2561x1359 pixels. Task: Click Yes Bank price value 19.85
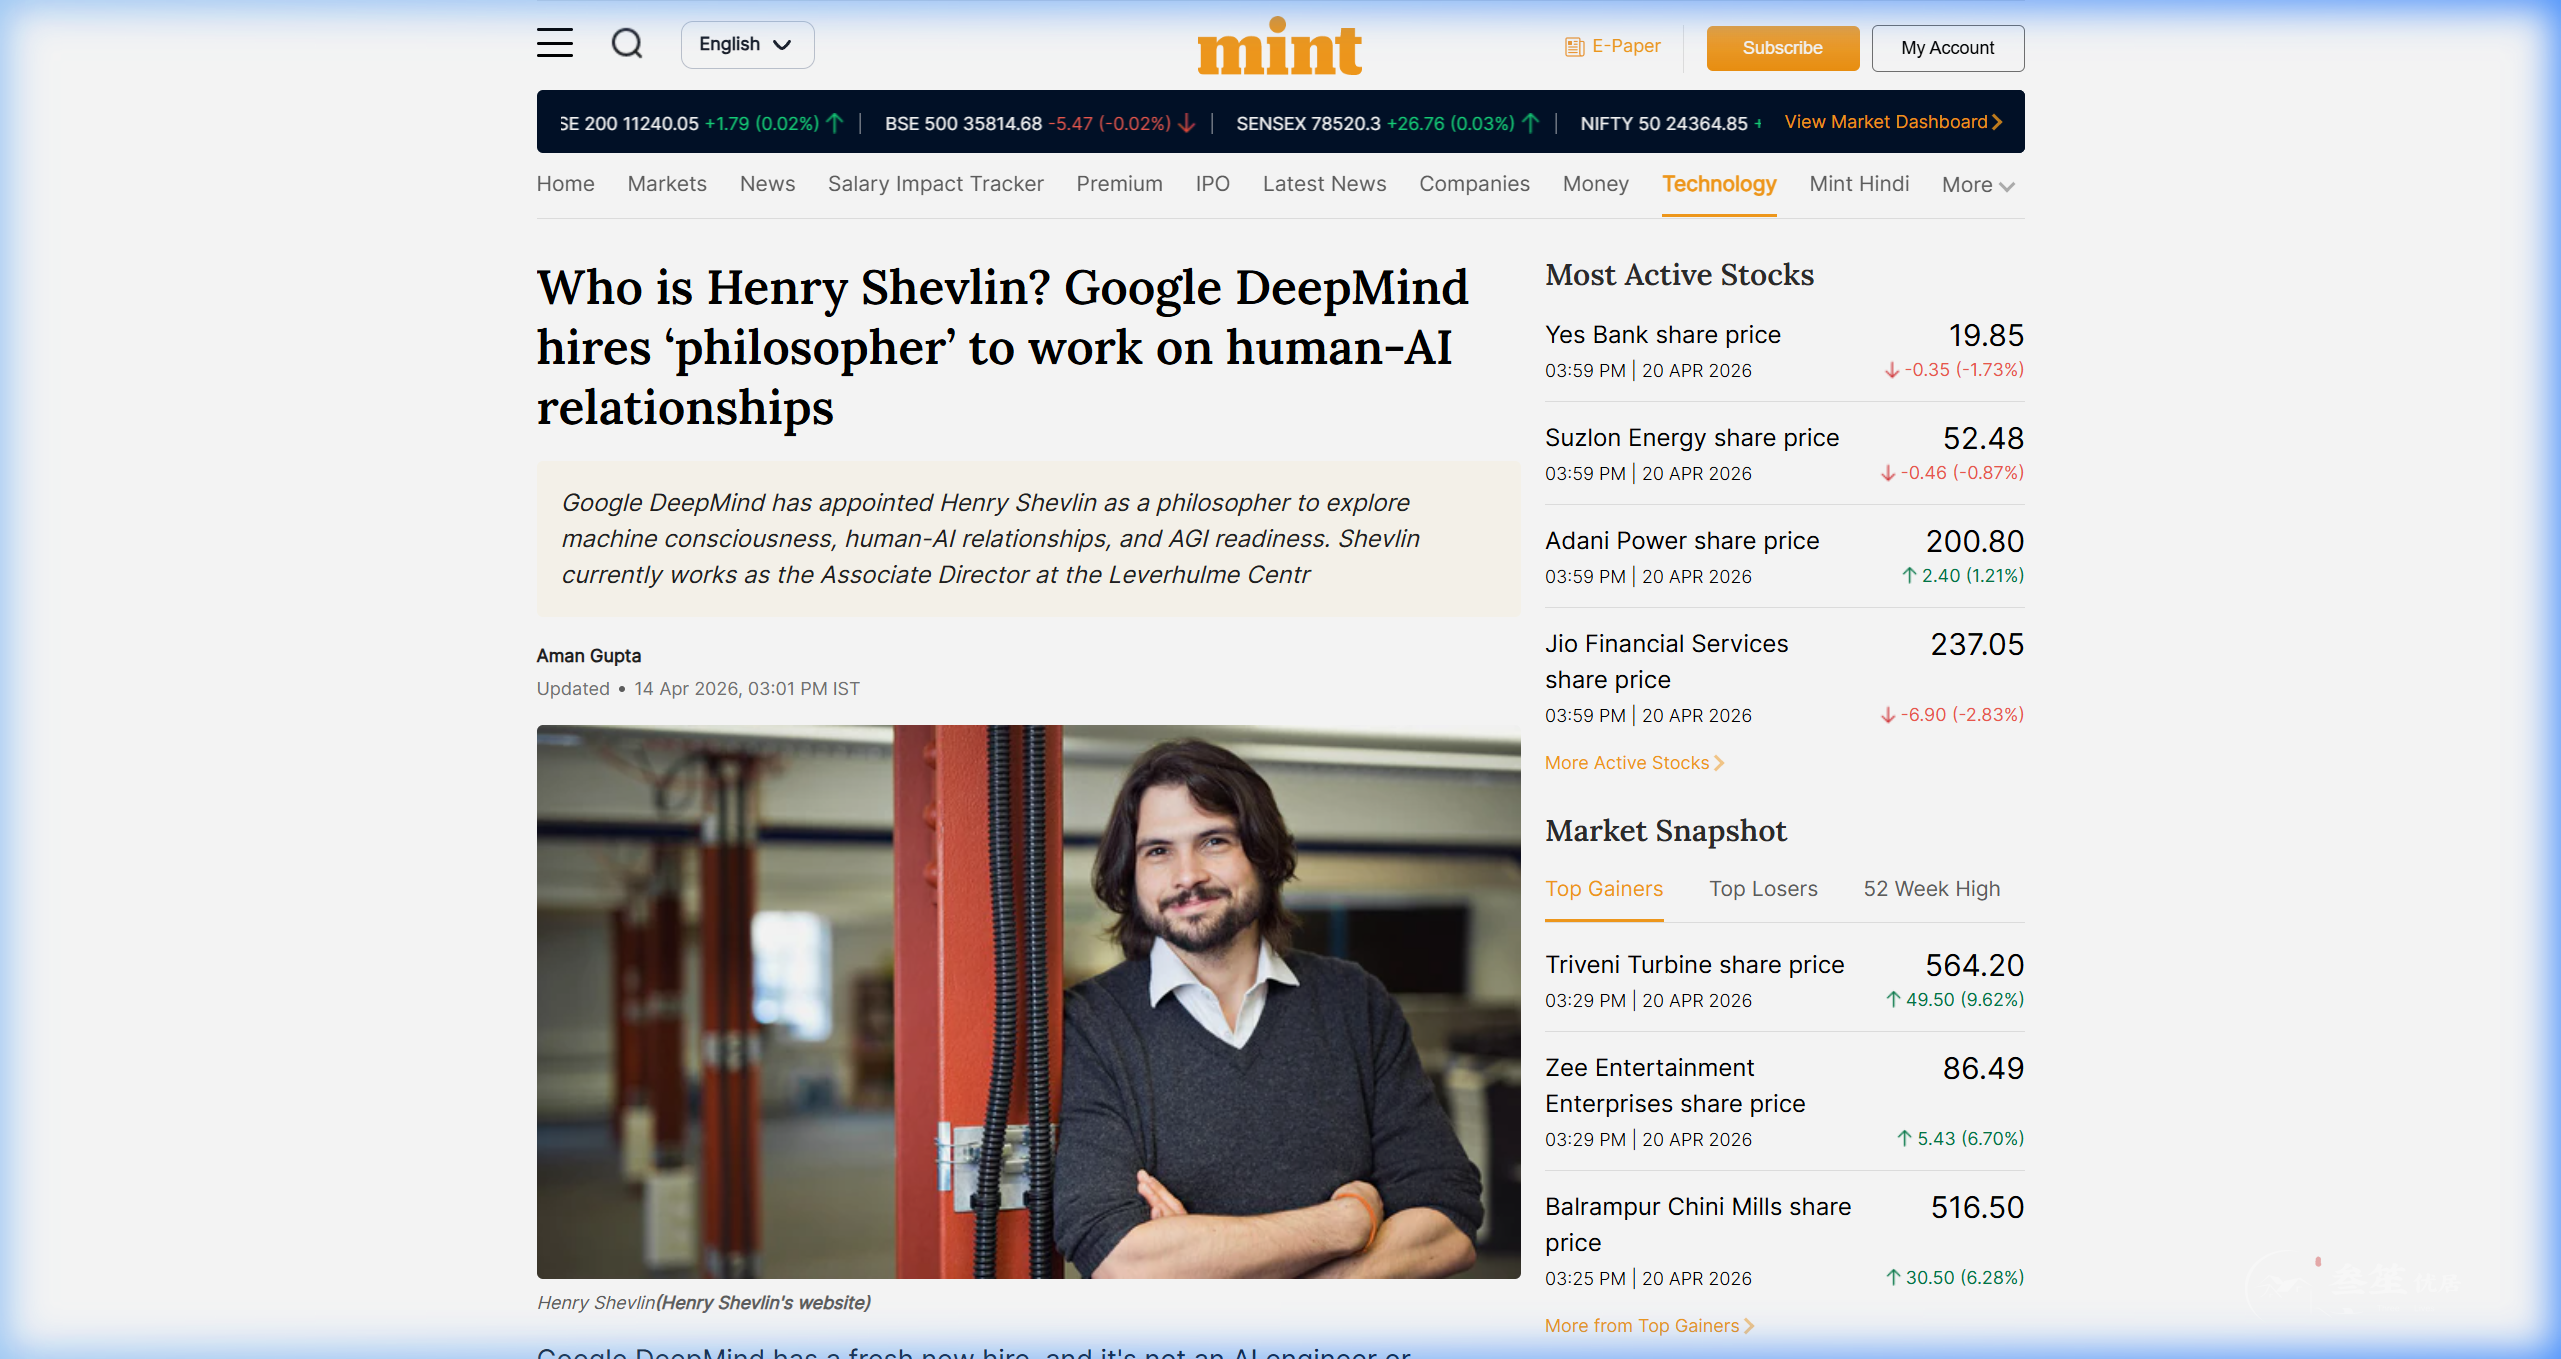click(1985, 336)
